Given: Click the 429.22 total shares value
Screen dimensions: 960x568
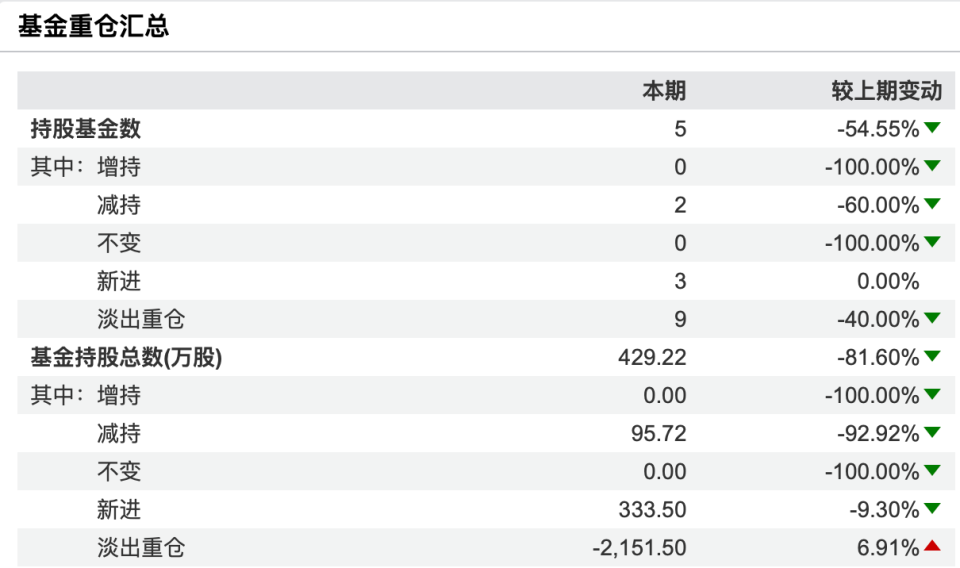Looking at the screenshot, I should [x=653, y=357].
